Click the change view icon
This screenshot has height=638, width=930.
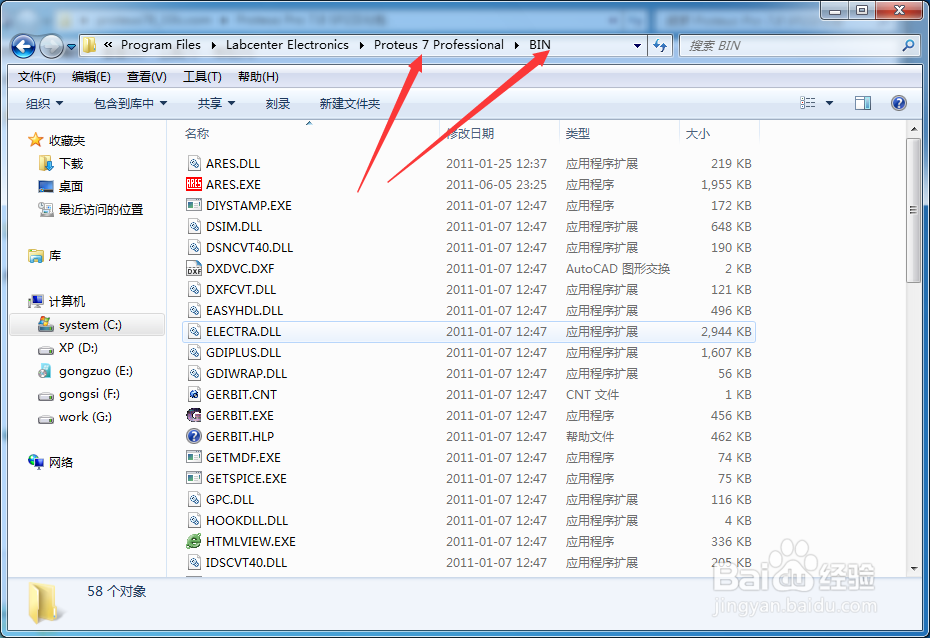point(807,103)
